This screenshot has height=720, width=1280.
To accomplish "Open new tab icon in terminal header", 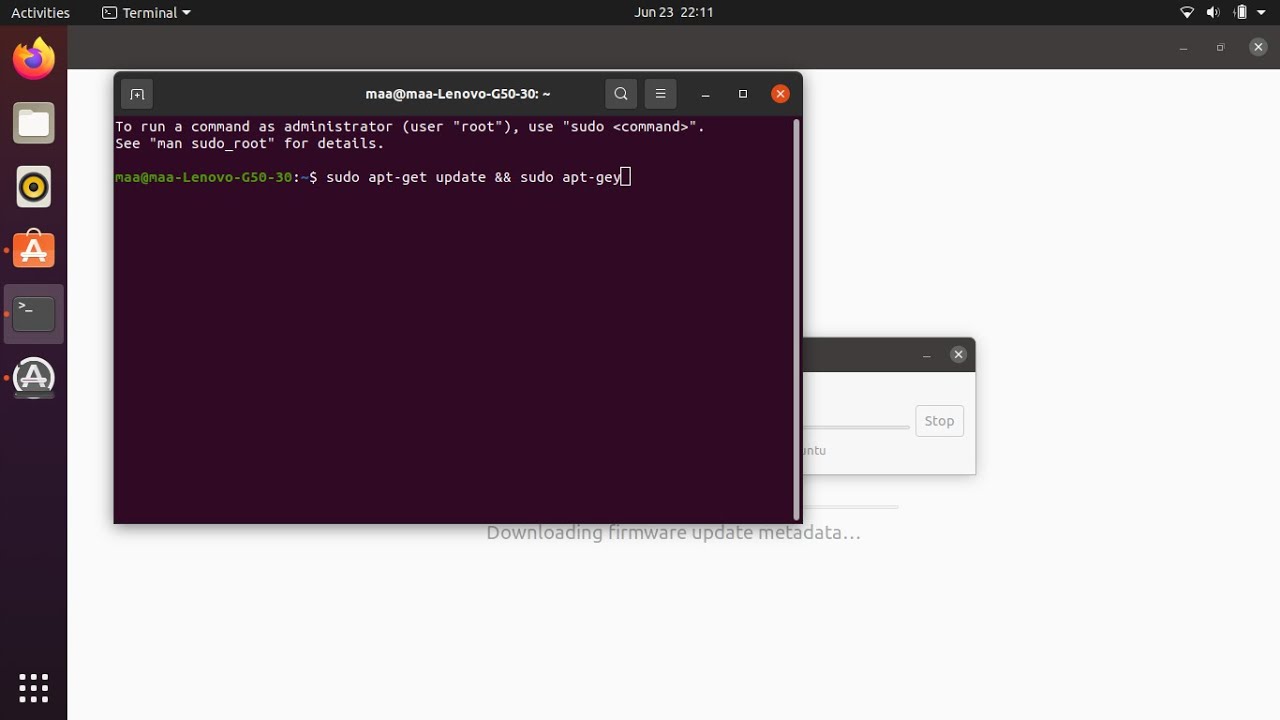I will pos(137,94).
